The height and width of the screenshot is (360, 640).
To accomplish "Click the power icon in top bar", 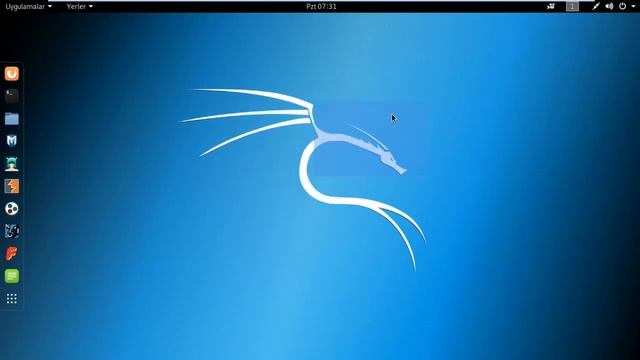I will (x=622, y=6).
